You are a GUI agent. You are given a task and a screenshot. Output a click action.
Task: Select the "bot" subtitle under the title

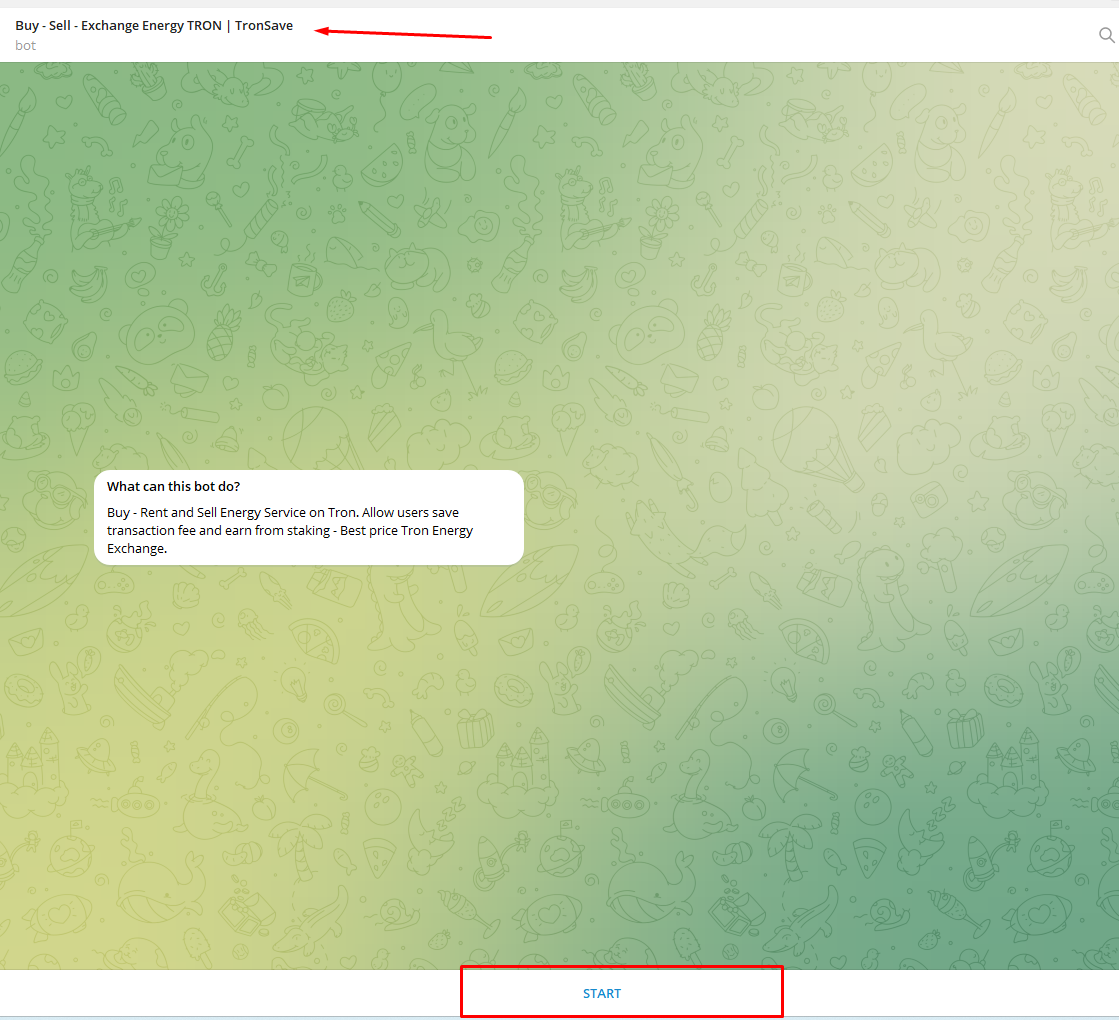[x=26, y=45]
